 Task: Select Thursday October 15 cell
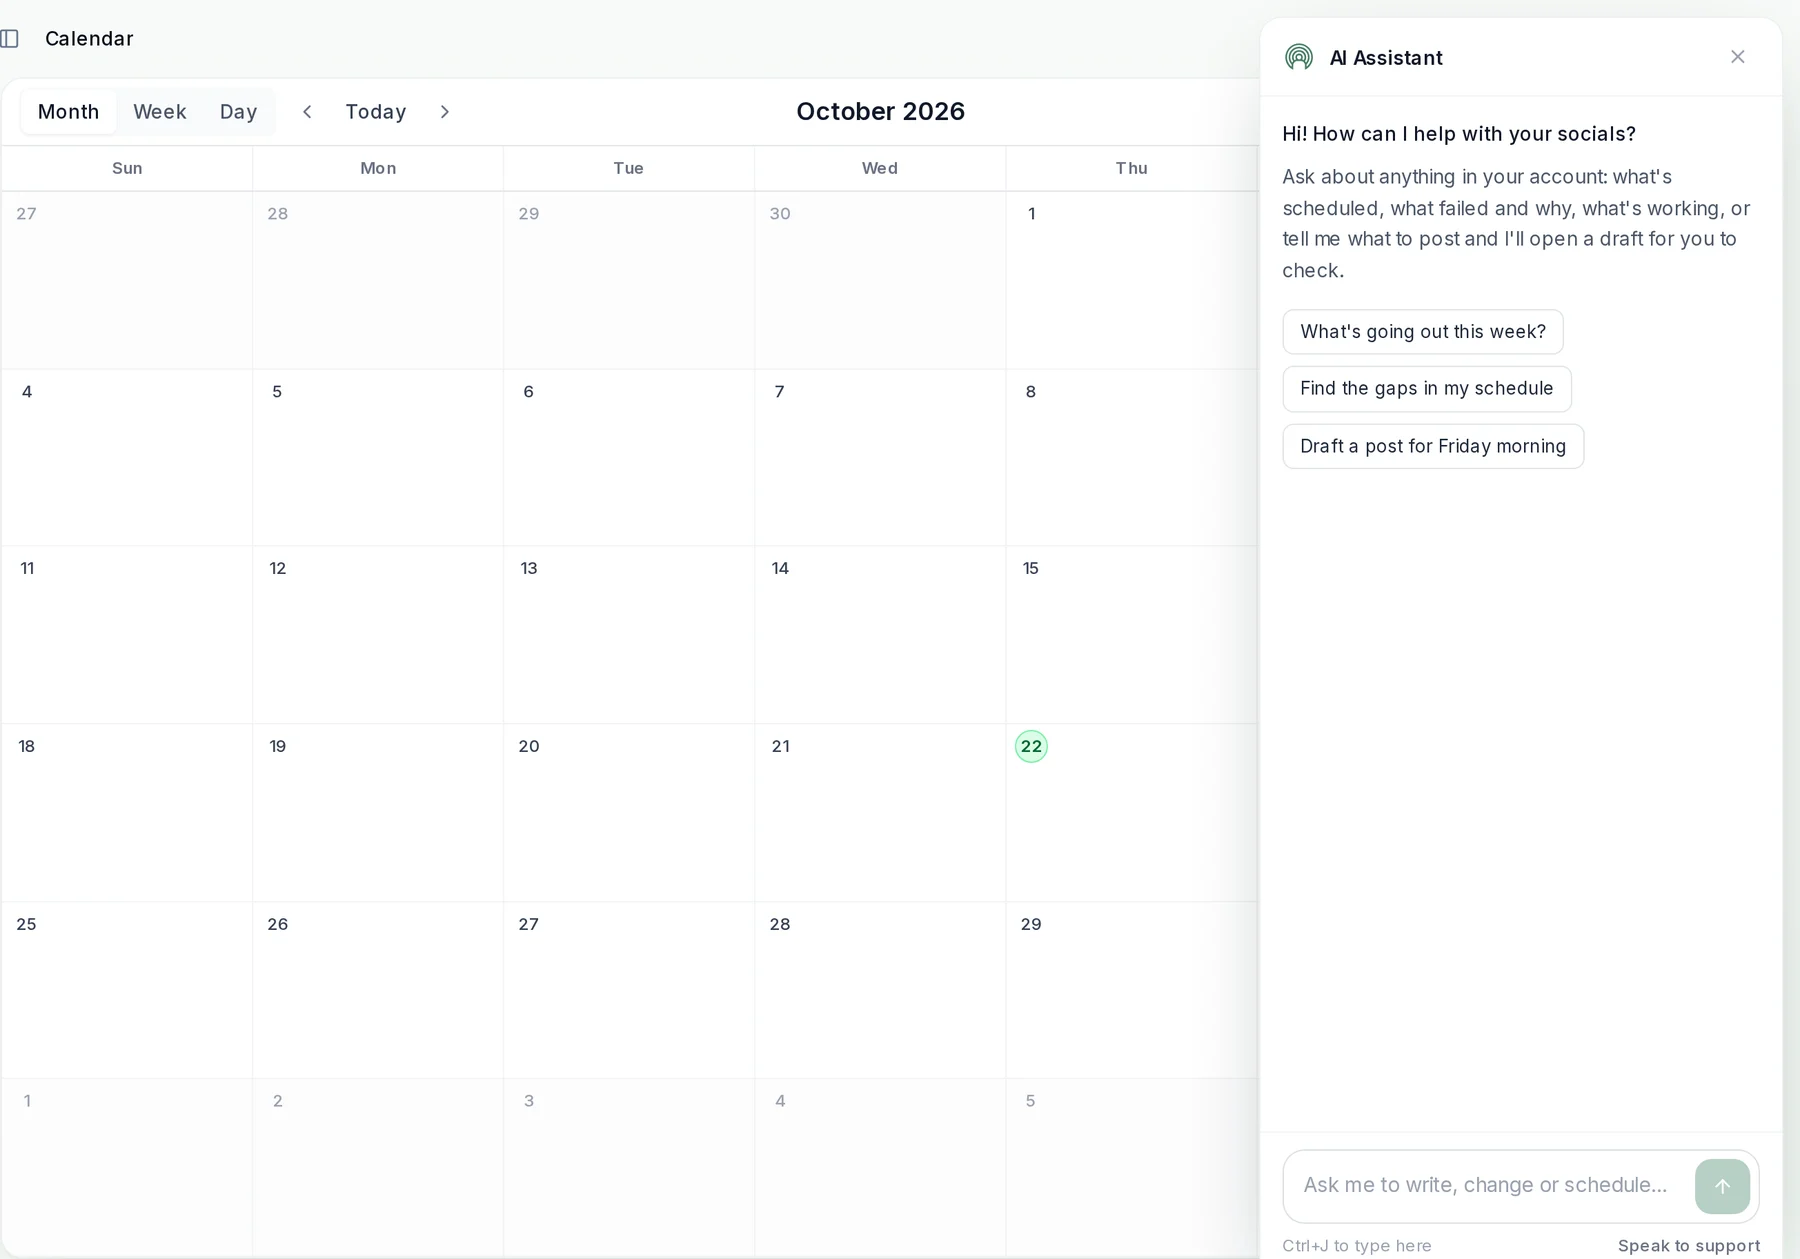click(1131, 635)
